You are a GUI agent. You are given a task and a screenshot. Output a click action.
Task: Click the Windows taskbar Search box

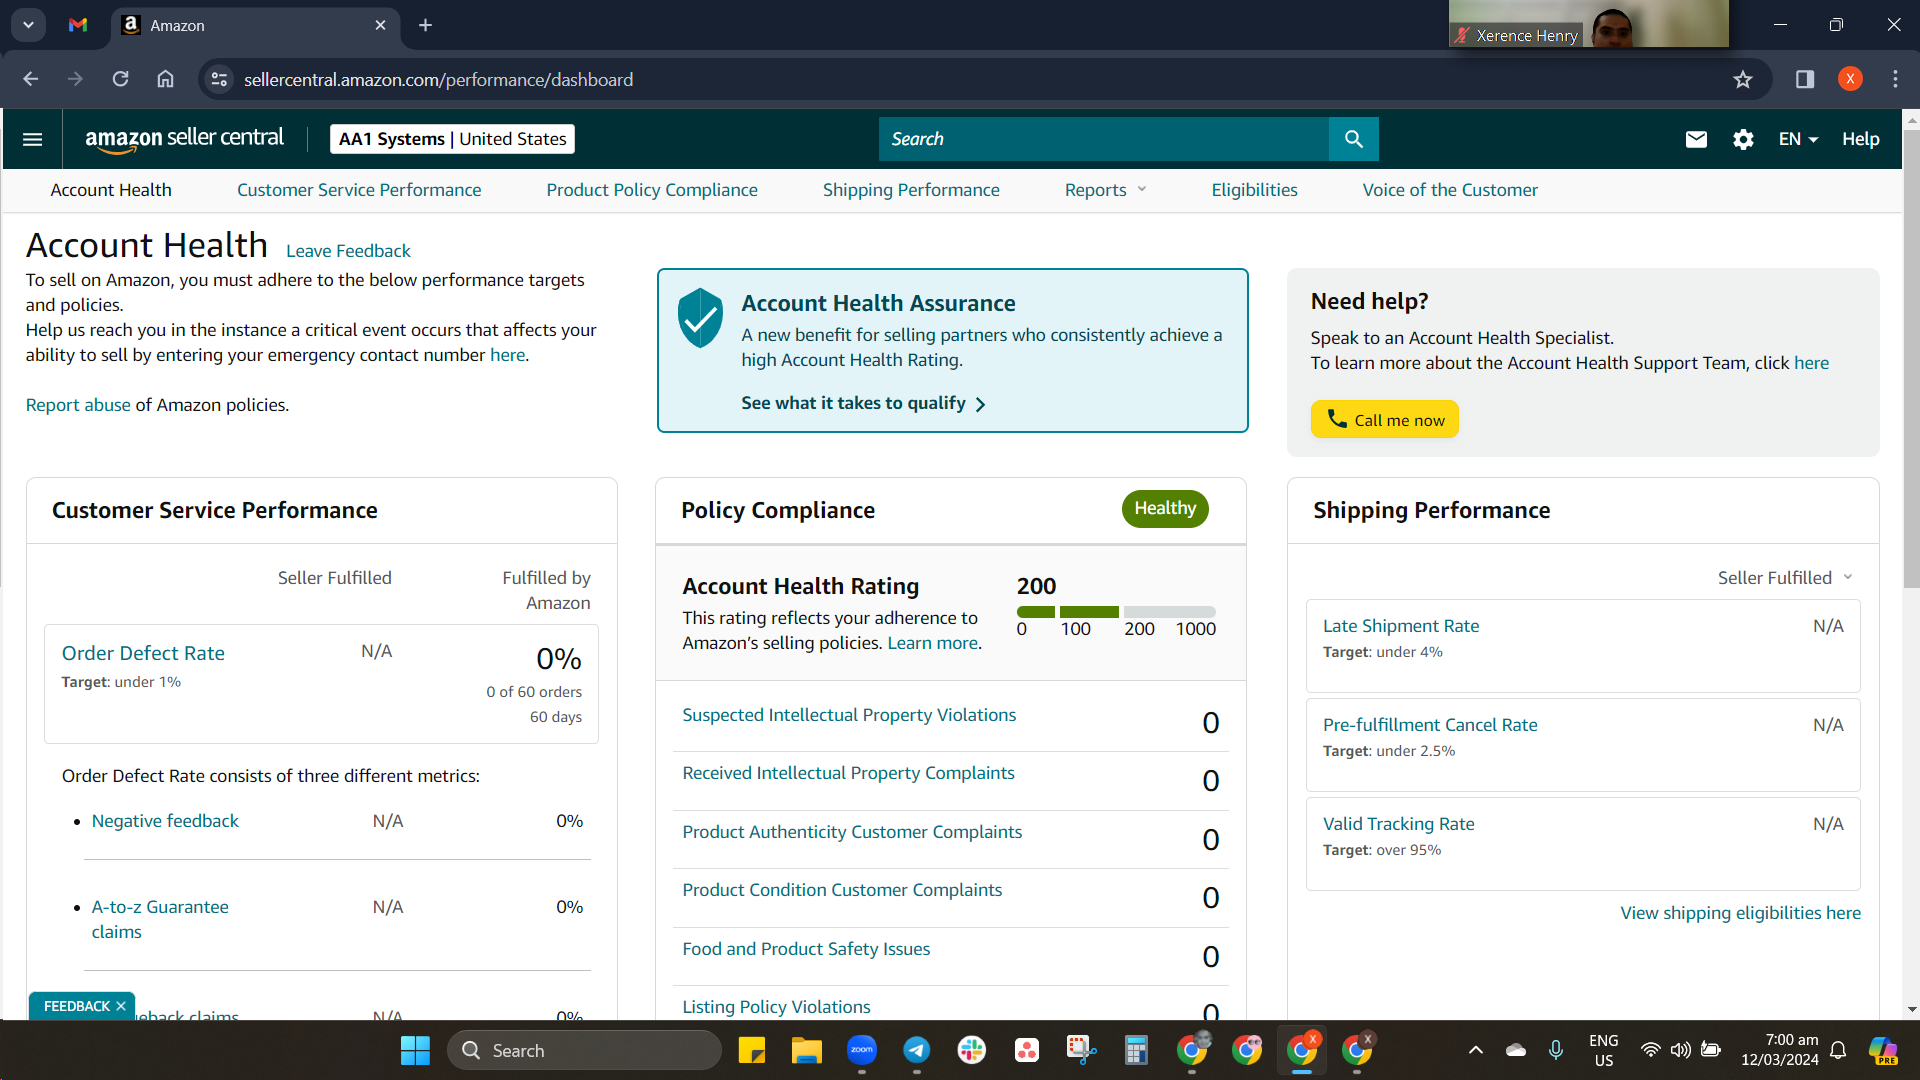click(584, 1050)
